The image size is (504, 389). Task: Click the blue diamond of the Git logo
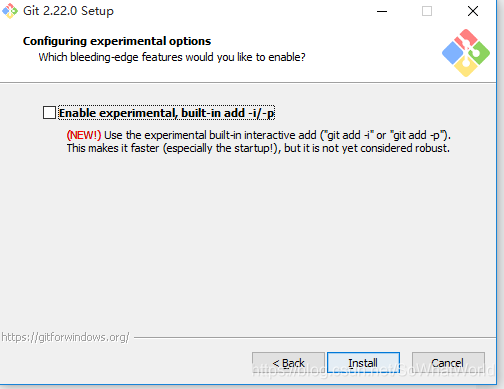point(453,53)
